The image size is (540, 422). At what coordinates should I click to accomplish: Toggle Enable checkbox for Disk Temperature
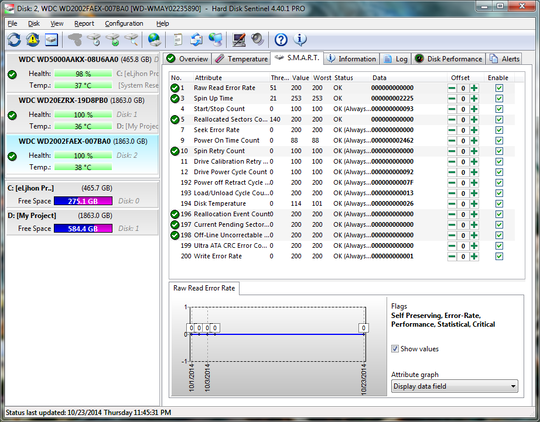(x=499, y=204)
